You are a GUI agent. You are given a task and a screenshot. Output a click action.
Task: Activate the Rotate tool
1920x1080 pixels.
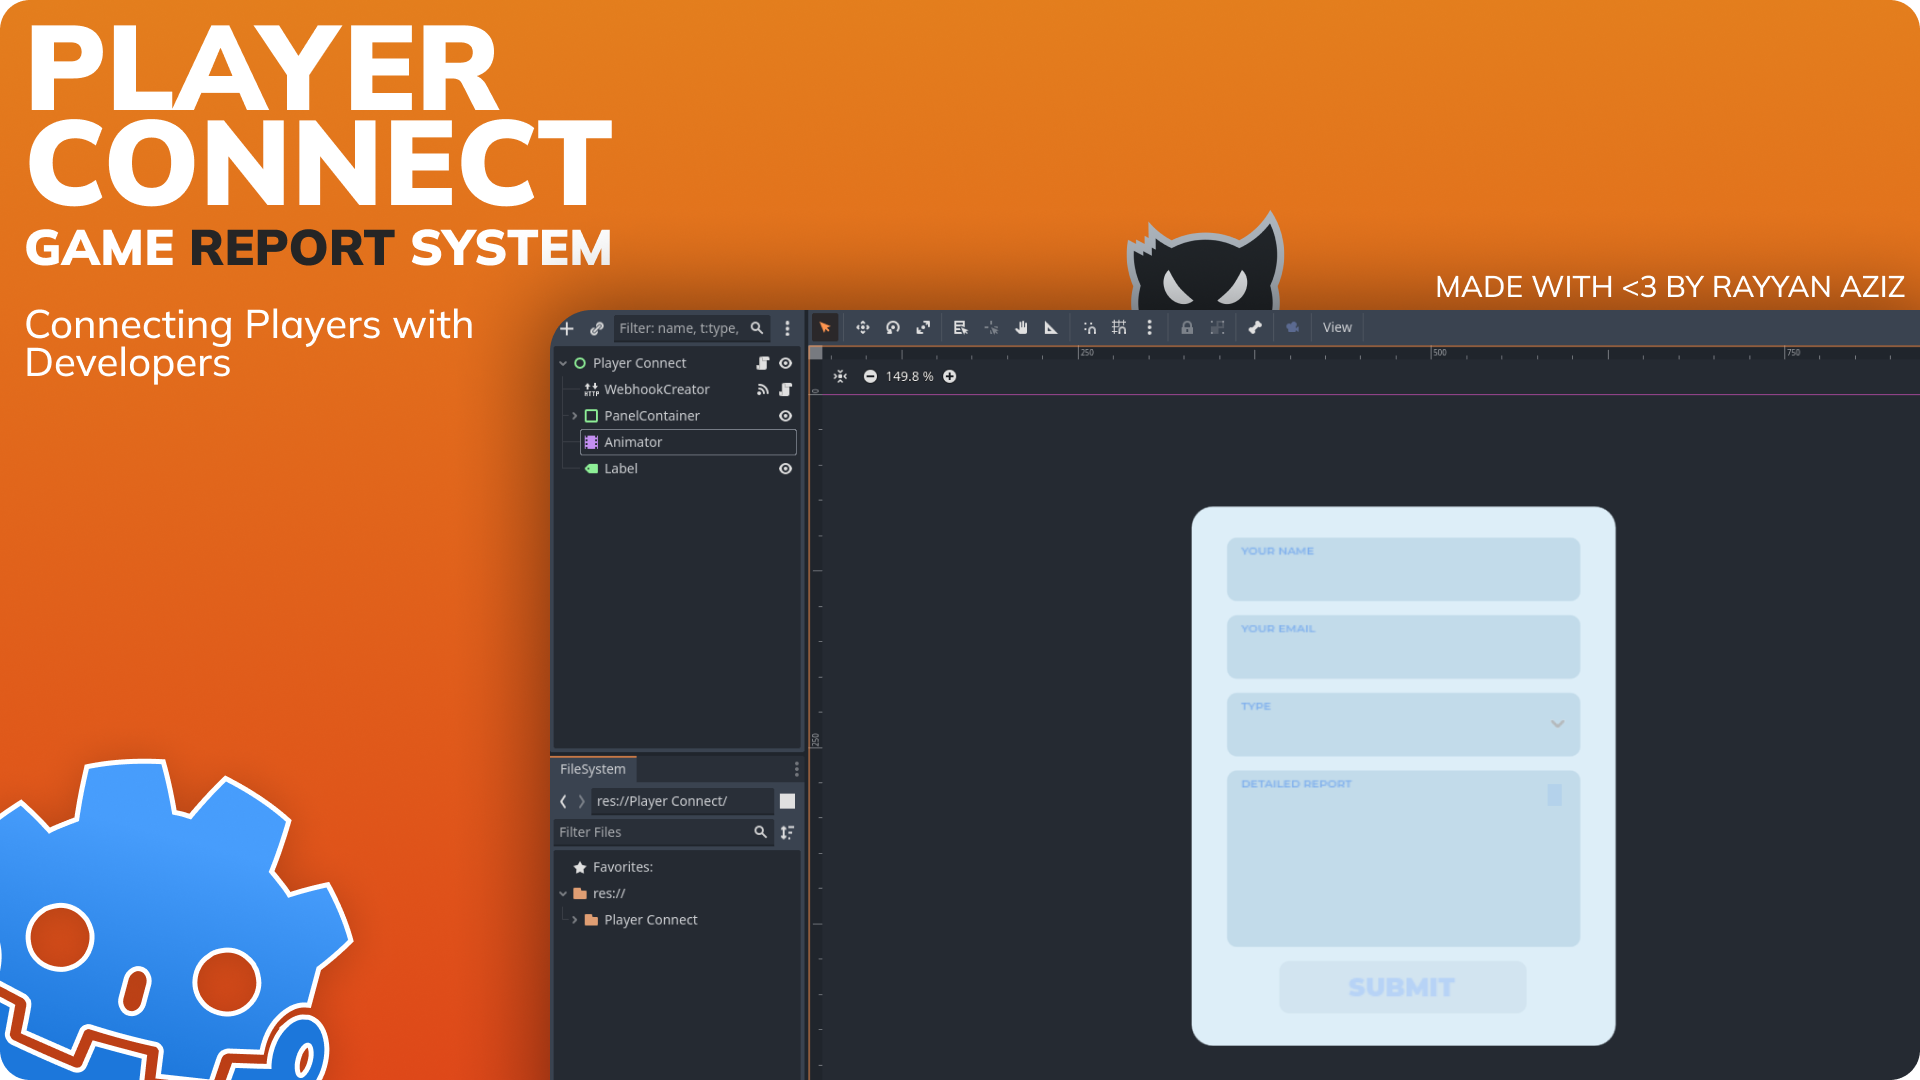tap(892, 327)
